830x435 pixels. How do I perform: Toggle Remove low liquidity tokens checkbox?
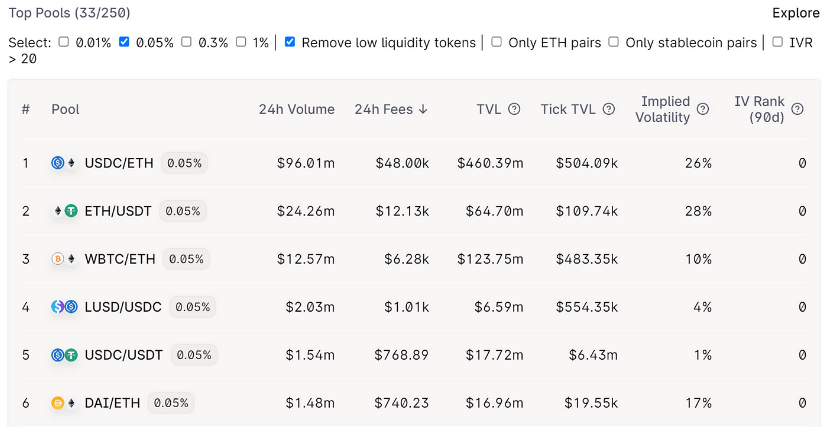coord(290,42)
